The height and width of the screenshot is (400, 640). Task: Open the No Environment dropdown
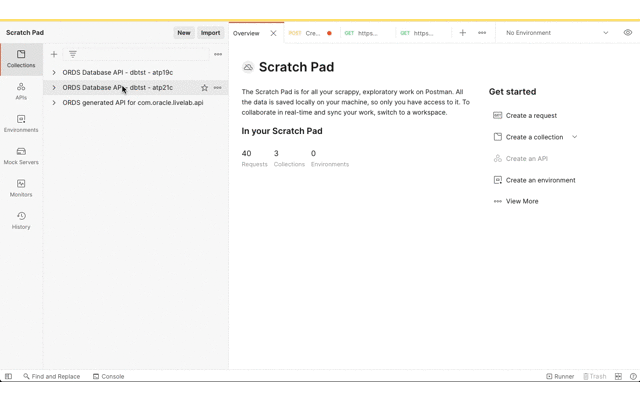click(x=556, y=33)
